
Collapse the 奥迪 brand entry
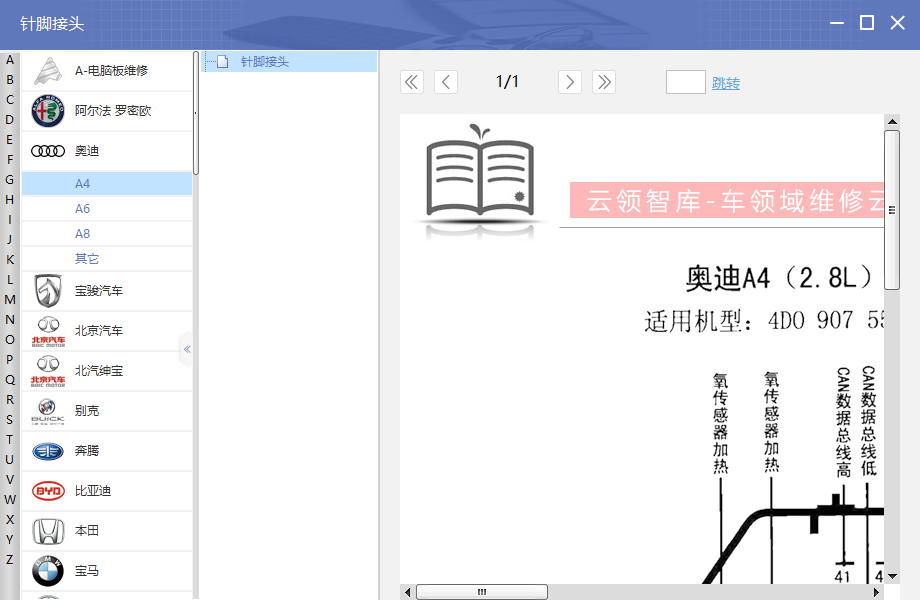pos(107,151)
